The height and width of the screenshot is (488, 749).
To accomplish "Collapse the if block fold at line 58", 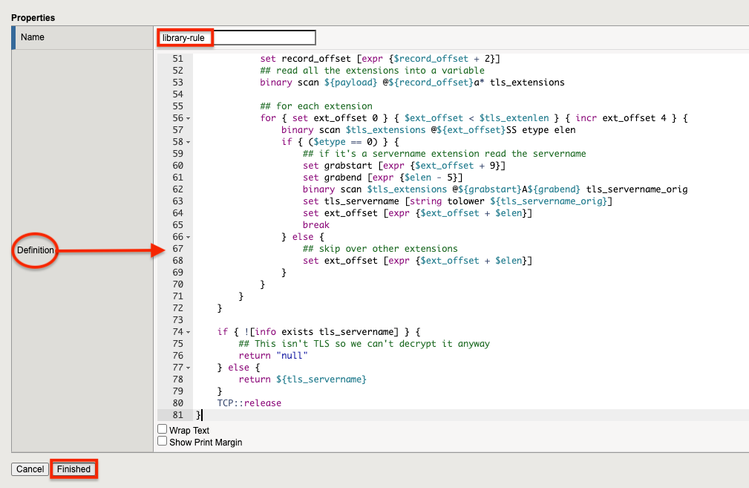I will click(188, 142).
